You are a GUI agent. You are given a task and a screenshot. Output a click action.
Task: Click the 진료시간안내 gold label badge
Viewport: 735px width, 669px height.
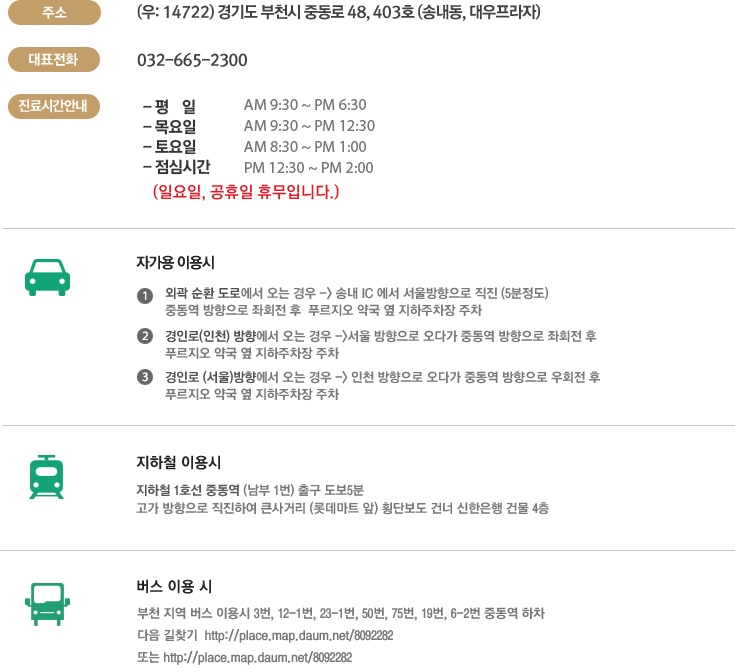tap(54, 106)
